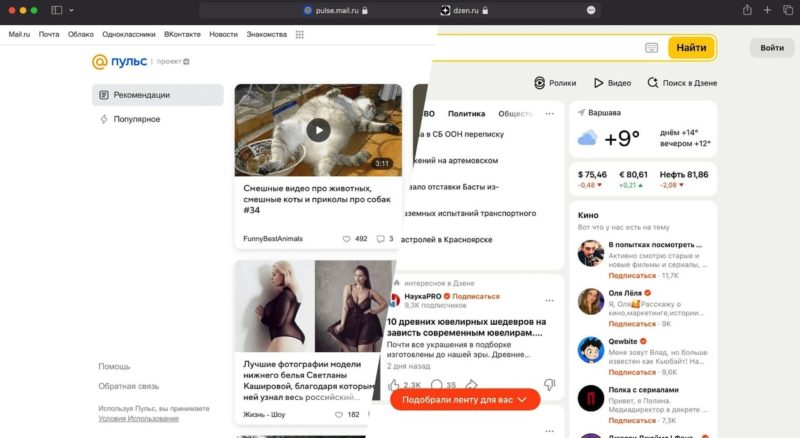The image size is (800, 438).
Task: Open the Полка с сериалами avatar
Action: pos(591,398)
